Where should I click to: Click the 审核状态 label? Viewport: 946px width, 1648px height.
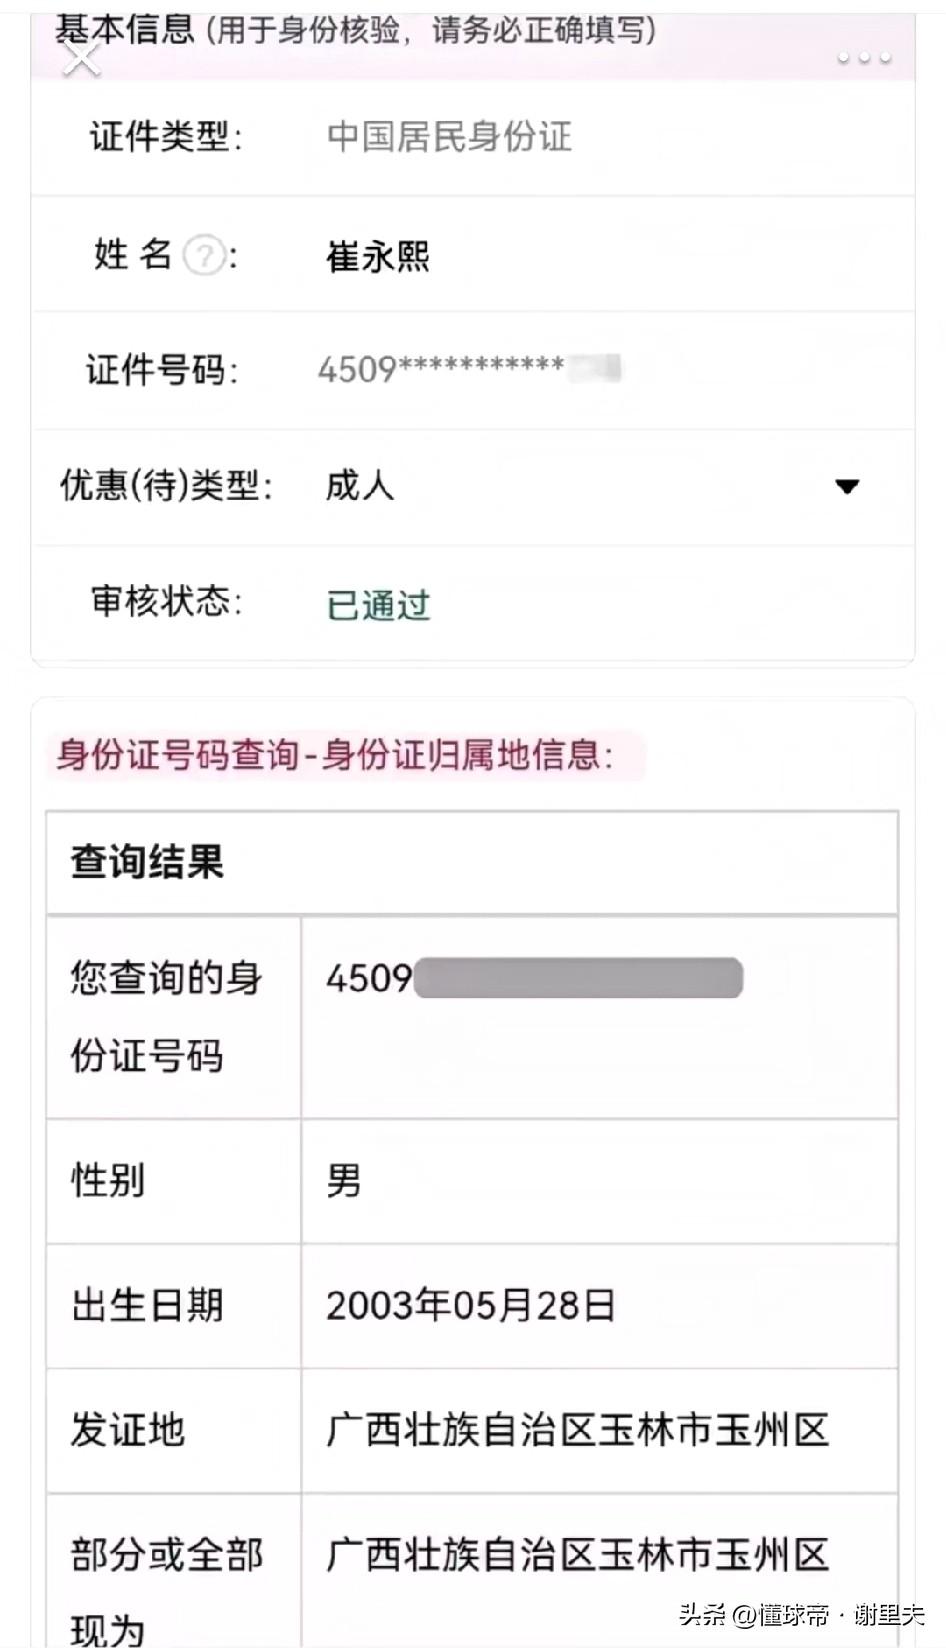(x=166, y=602)
